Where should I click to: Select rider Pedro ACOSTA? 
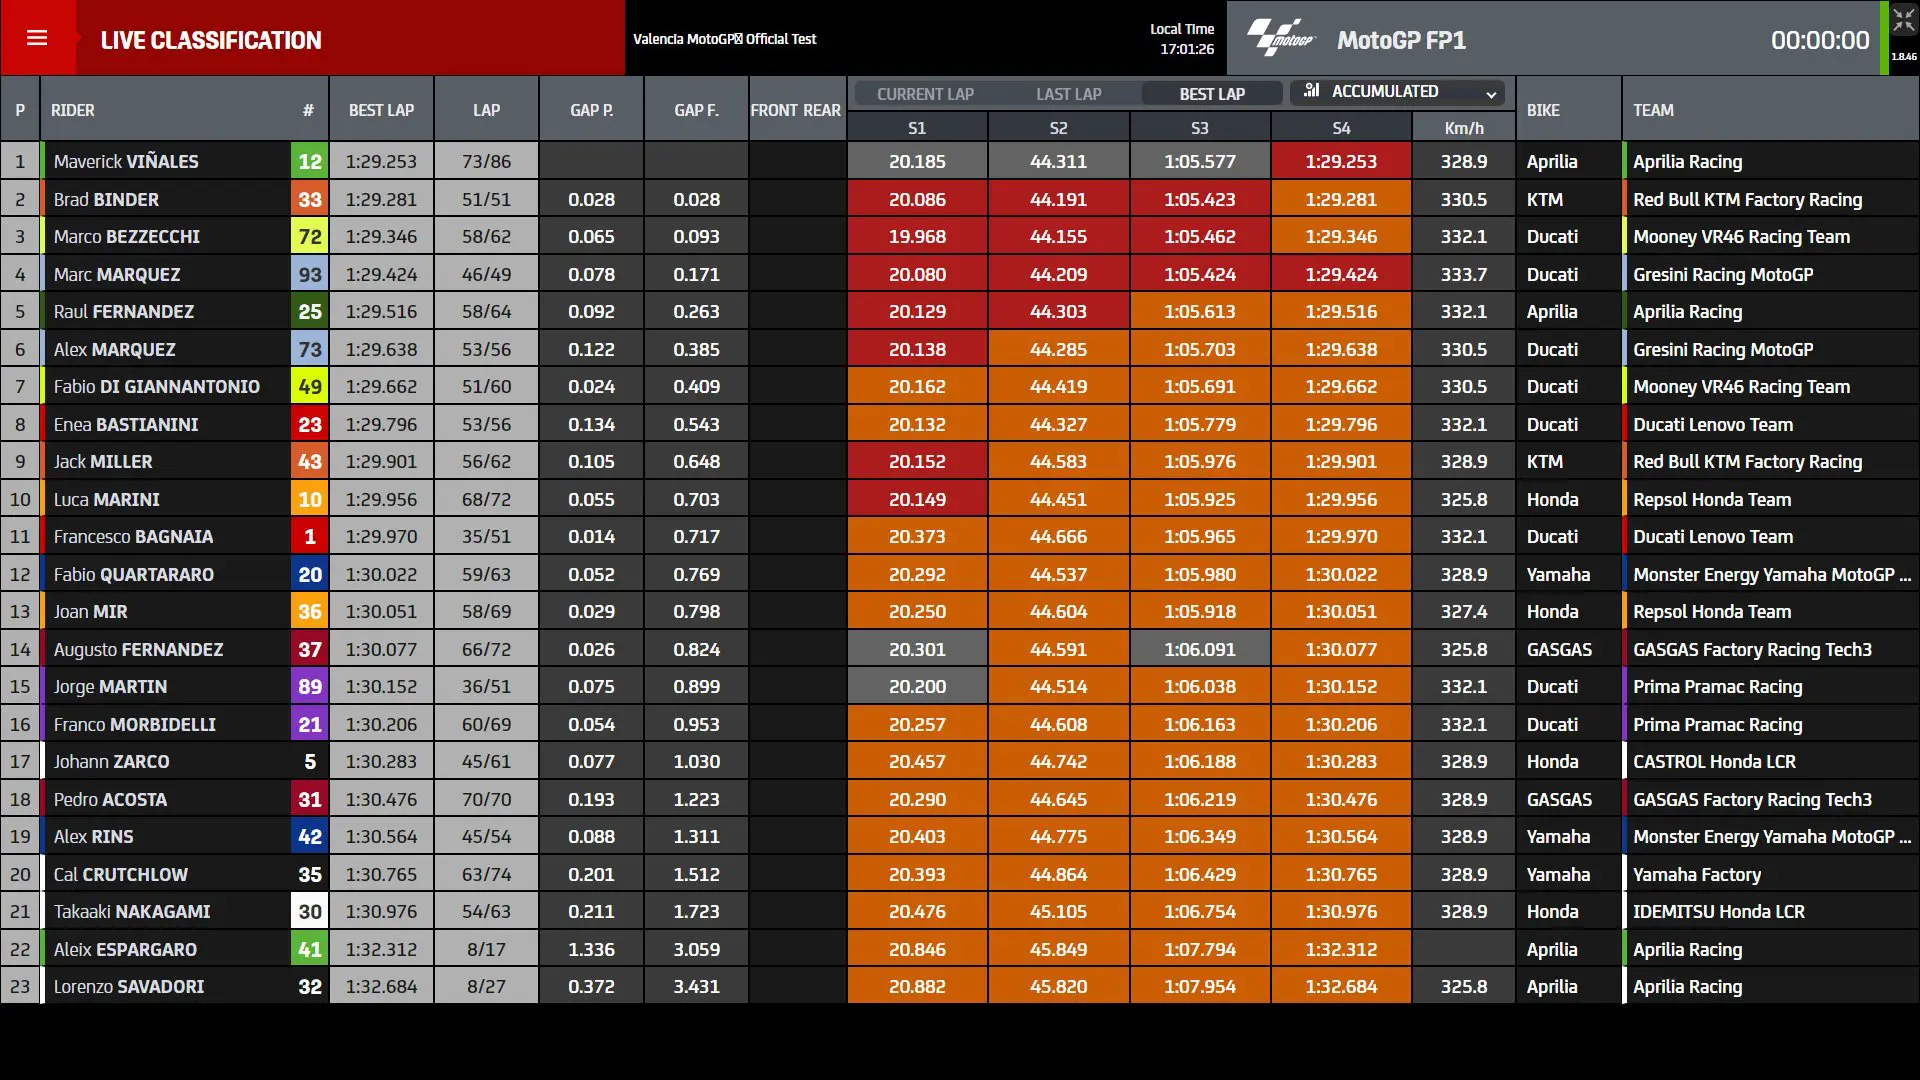pos(111,799)
